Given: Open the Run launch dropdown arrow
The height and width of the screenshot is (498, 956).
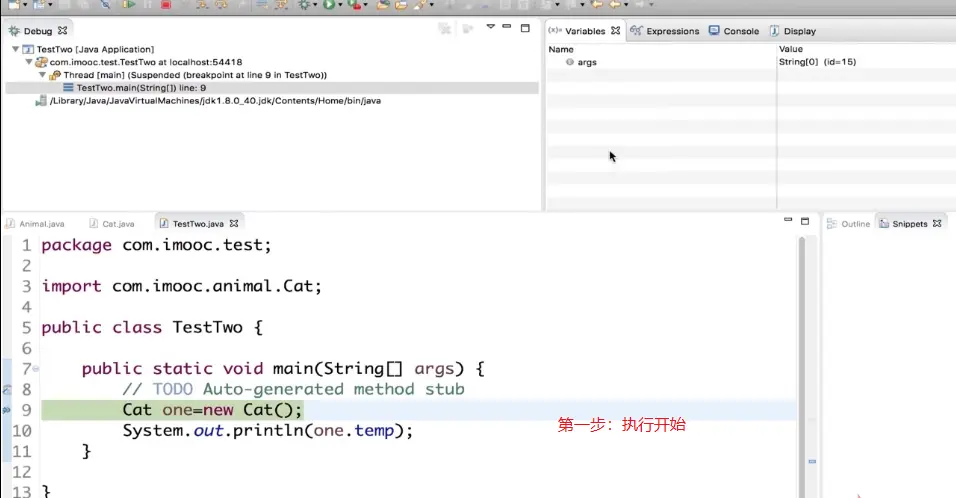Looking at the screenshot, I should pos(340,5).
